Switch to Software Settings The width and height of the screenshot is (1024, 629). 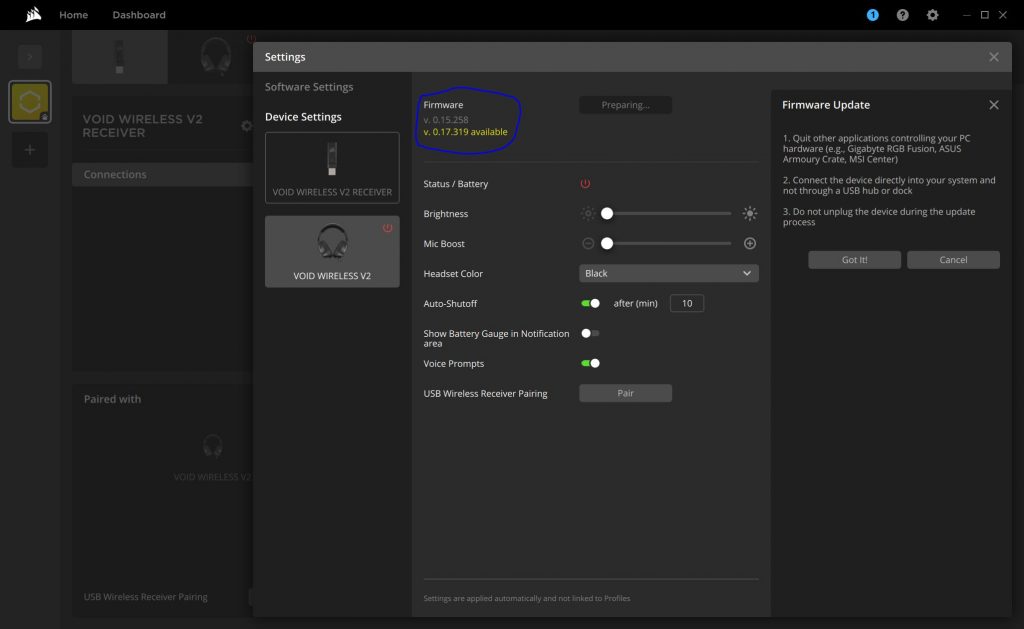click(309, 87)
